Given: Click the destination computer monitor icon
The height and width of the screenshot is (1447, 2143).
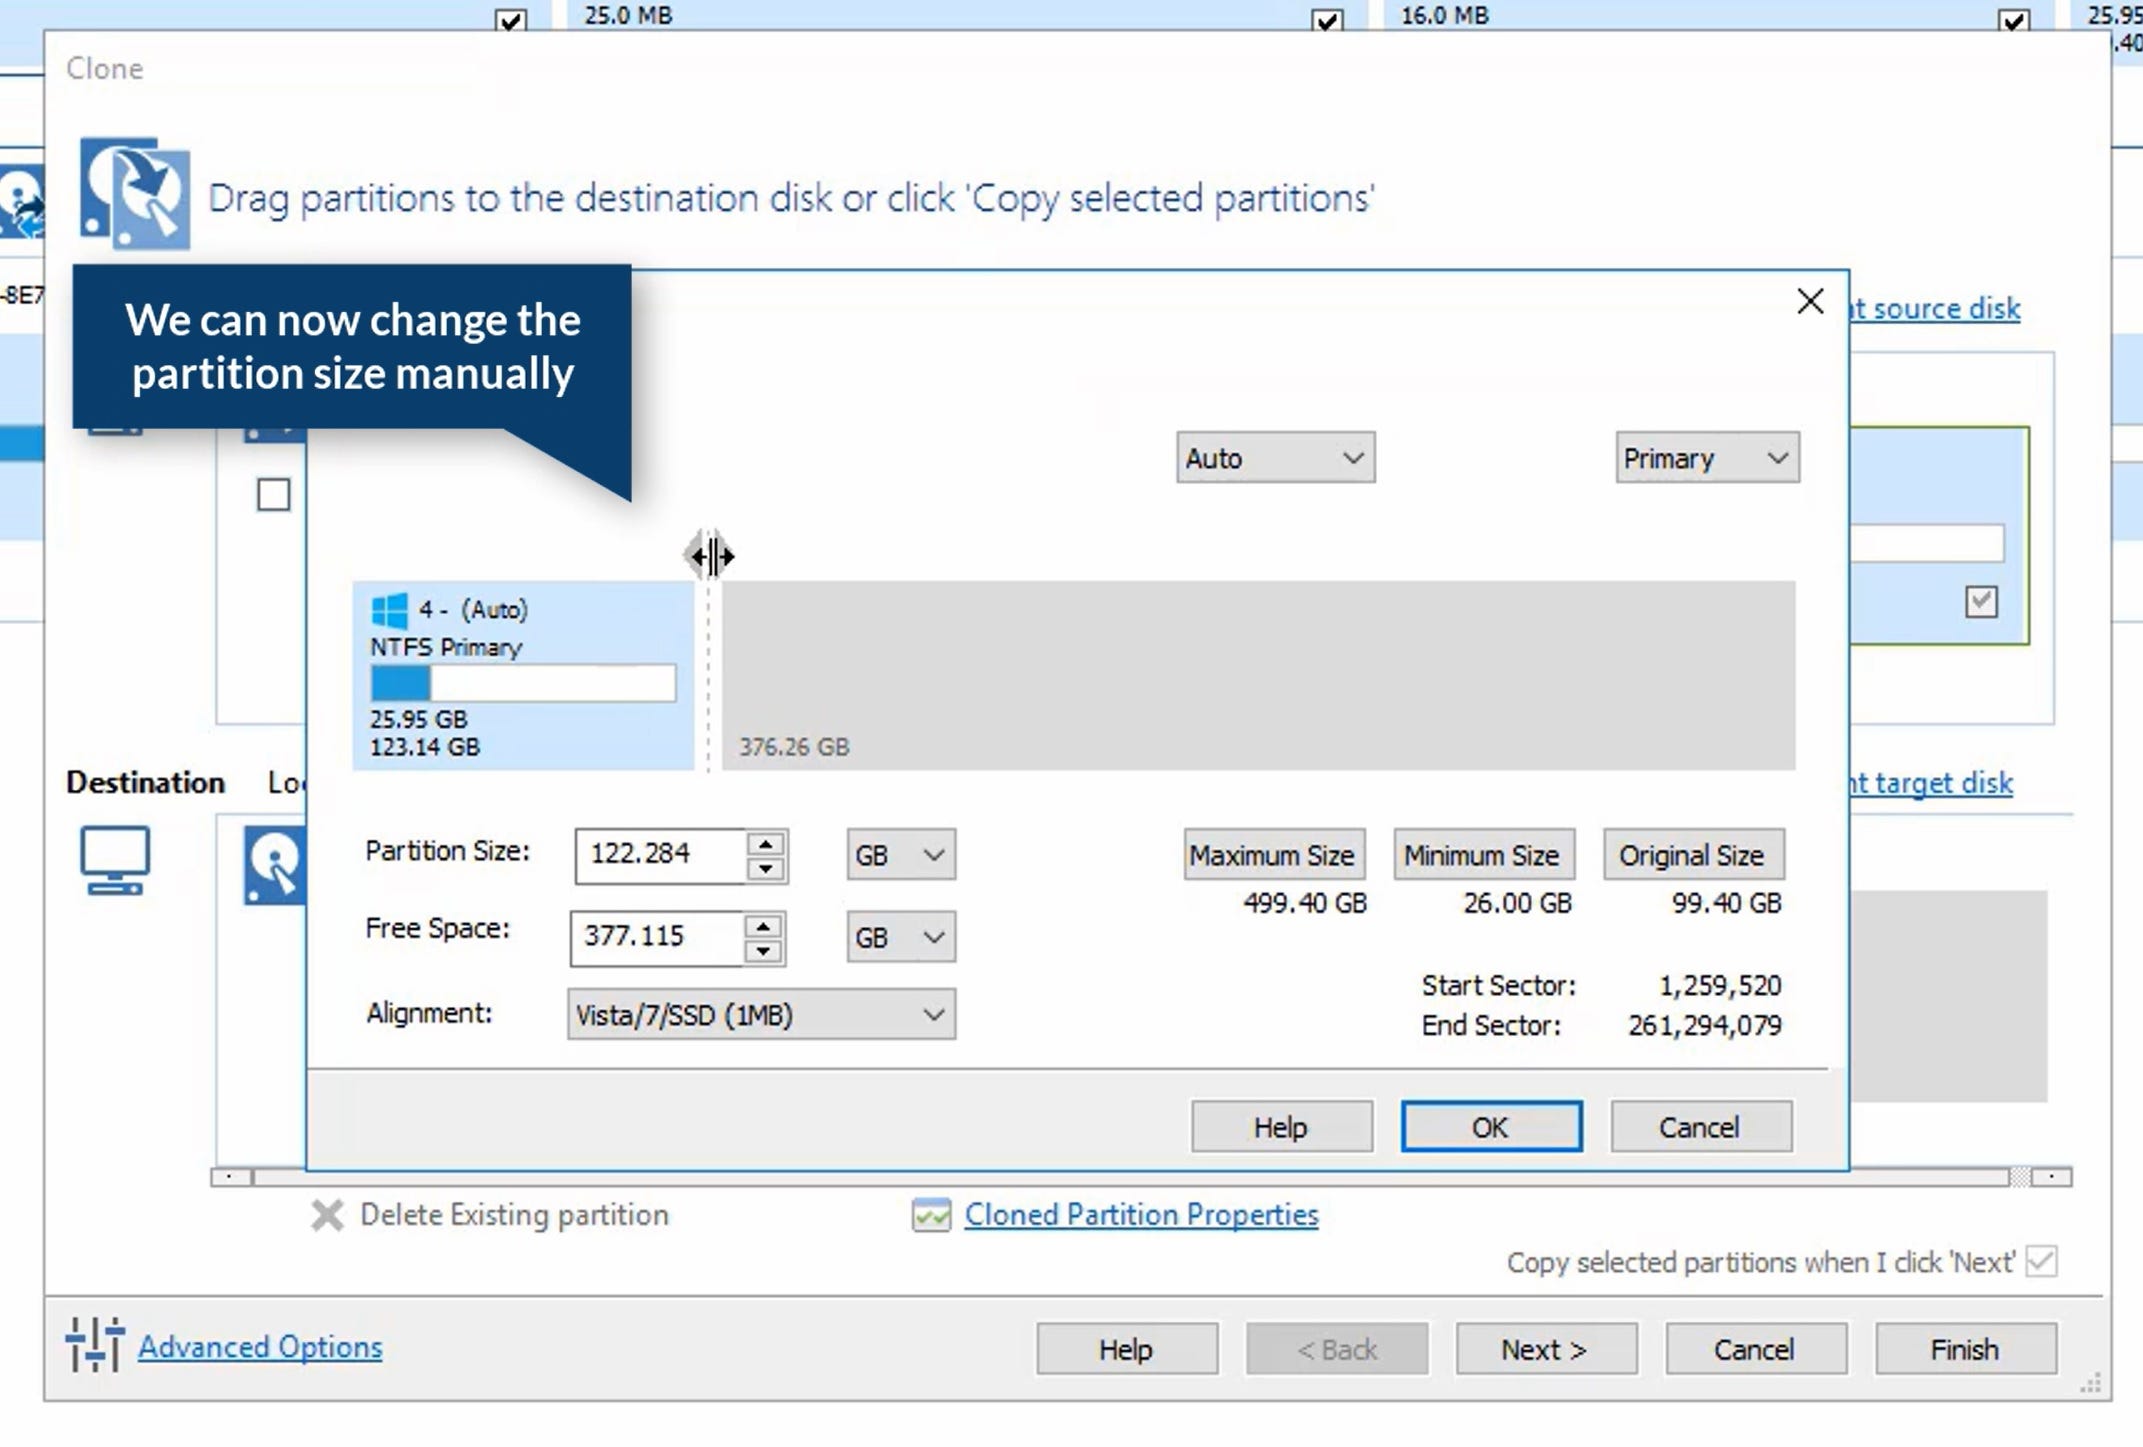Looking at the screenshot, I should coord(115,859).
